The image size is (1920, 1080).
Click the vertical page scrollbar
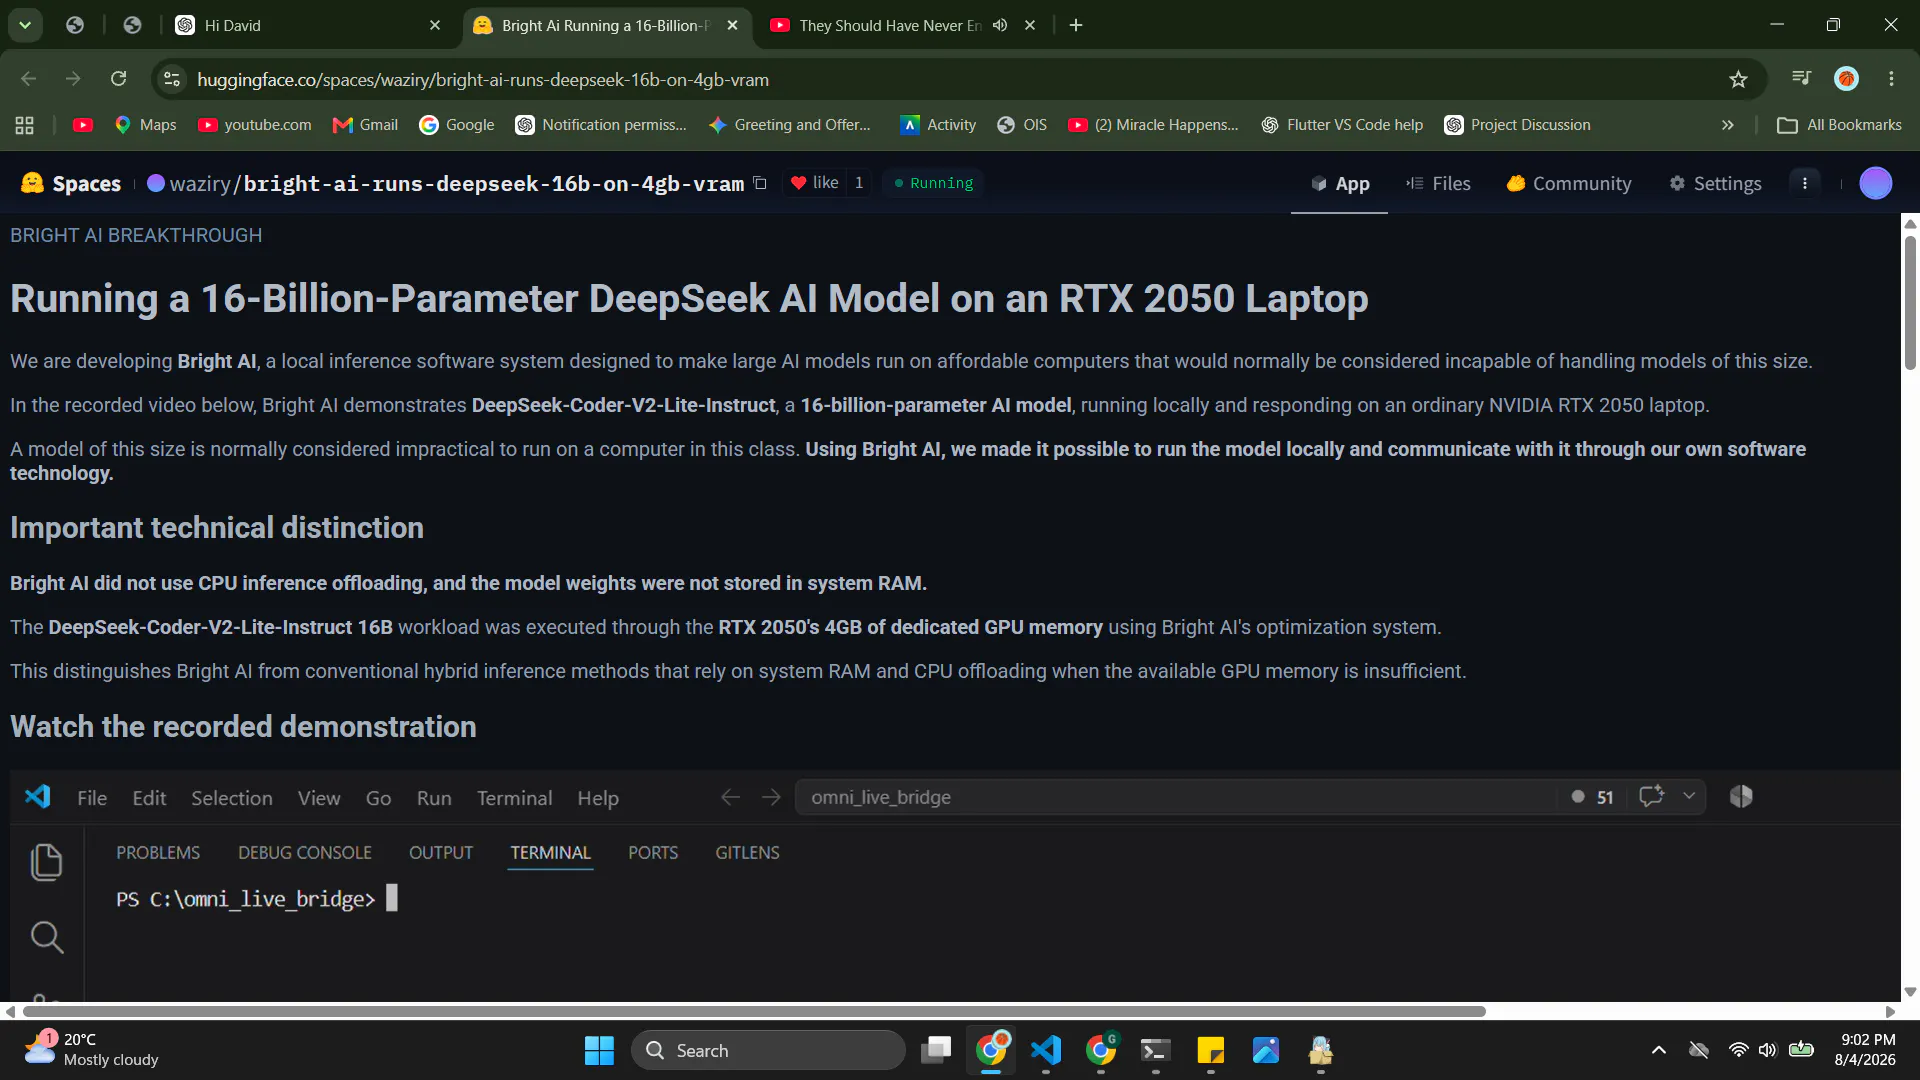click(1910, 302)
